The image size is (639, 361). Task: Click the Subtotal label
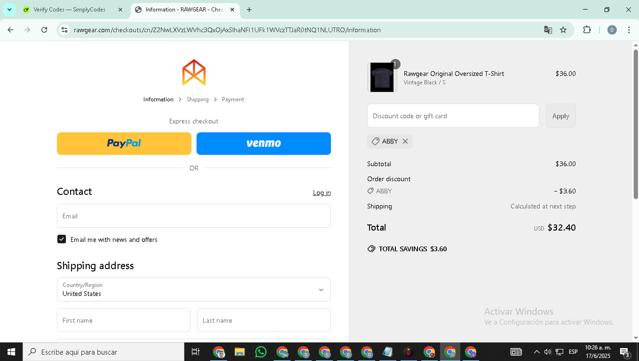(x=379, y=164)
